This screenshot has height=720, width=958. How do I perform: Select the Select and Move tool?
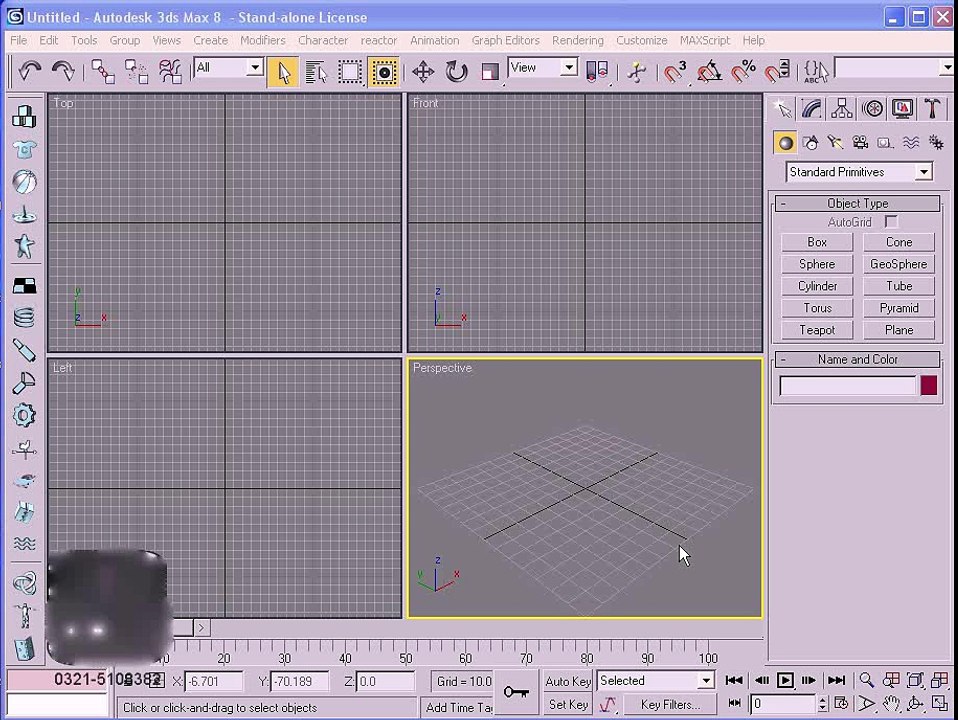pyautogui.click(x=423, y=72)
